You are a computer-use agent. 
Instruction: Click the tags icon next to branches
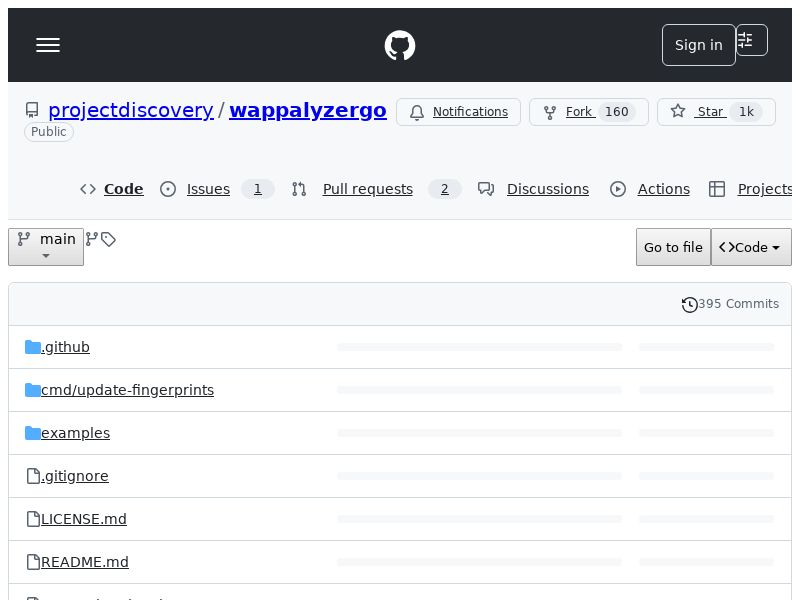(x=109, y=239)
